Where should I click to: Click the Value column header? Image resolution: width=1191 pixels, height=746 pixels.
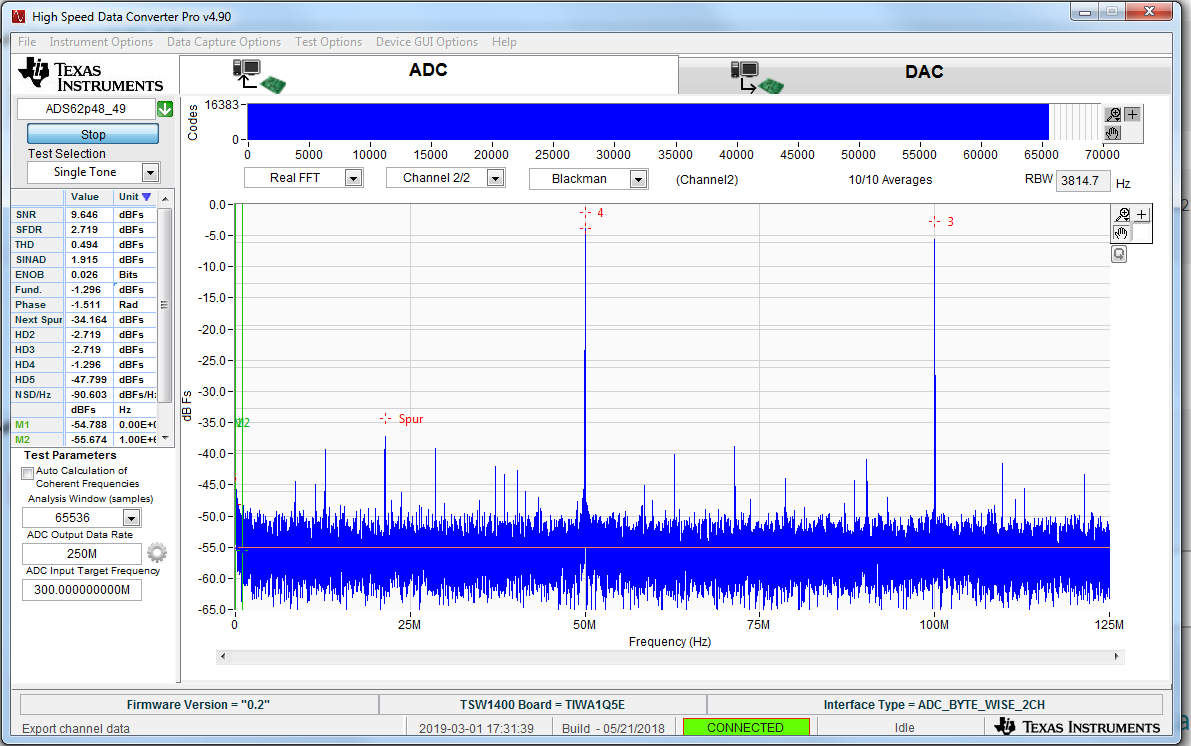tap(84, 197)
